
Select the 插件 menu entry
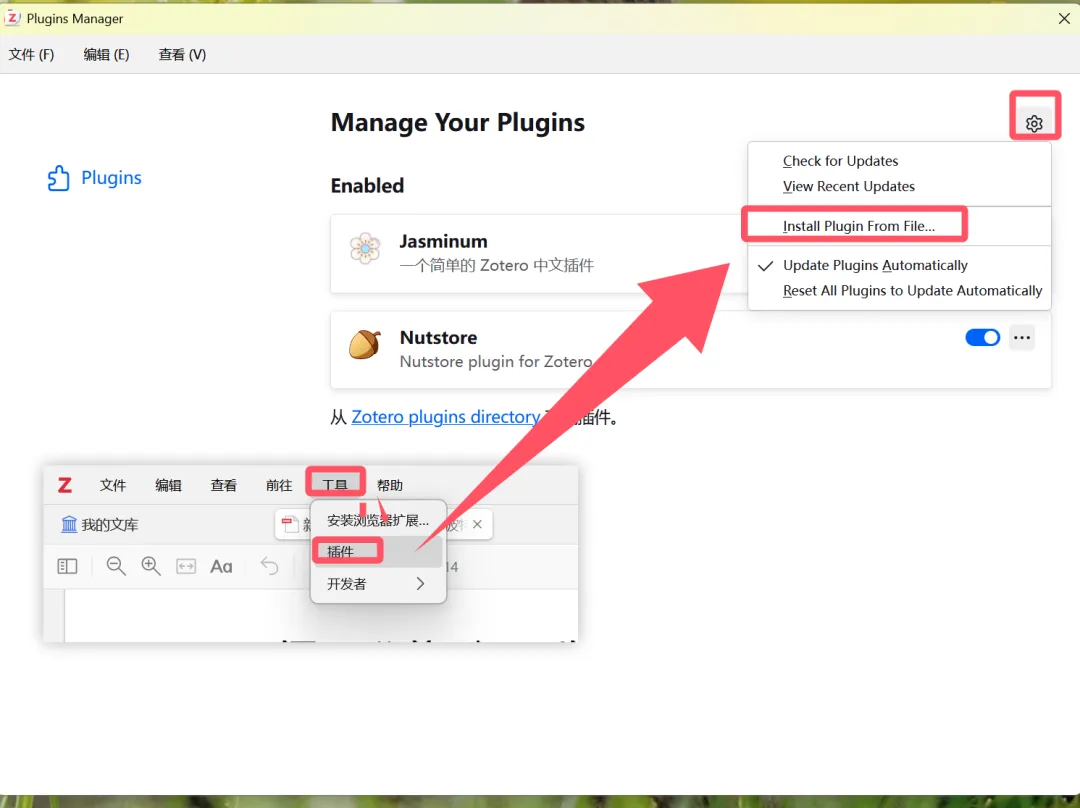377,552
